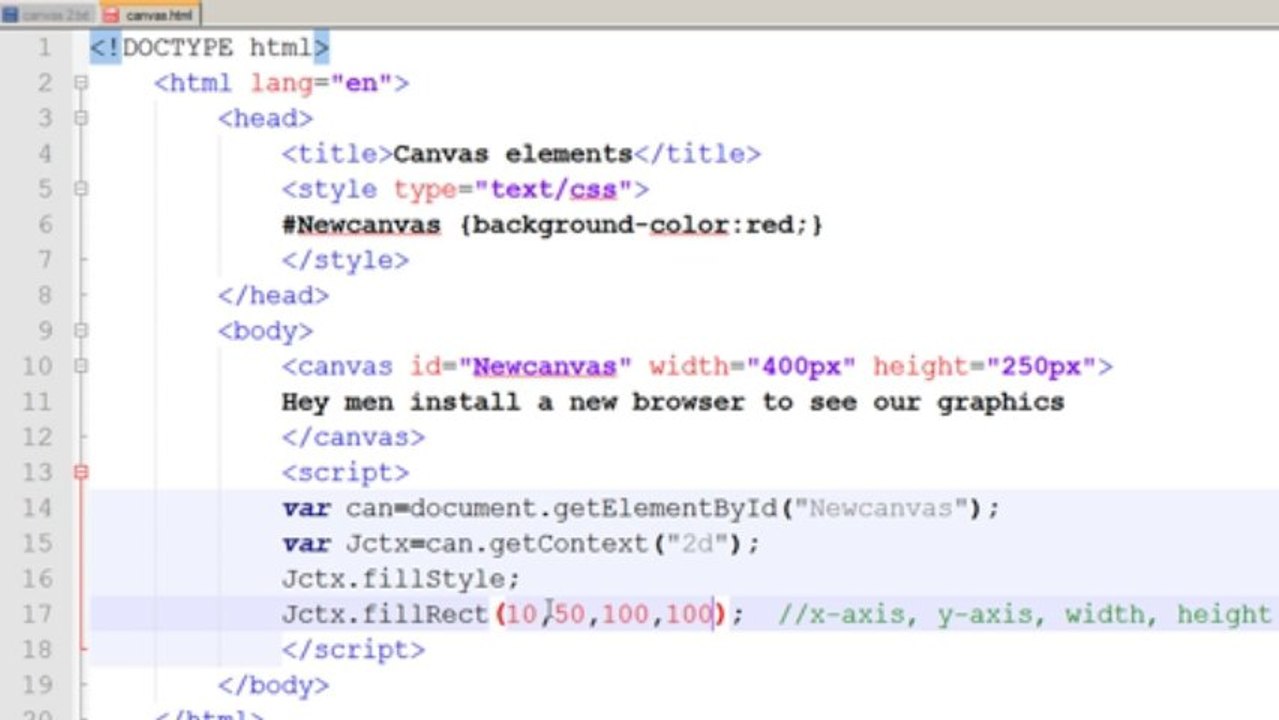This screenshot has height=720, width=1279.
Task: Collapse the html block fold marker on line 2
Action: point(81,84)
